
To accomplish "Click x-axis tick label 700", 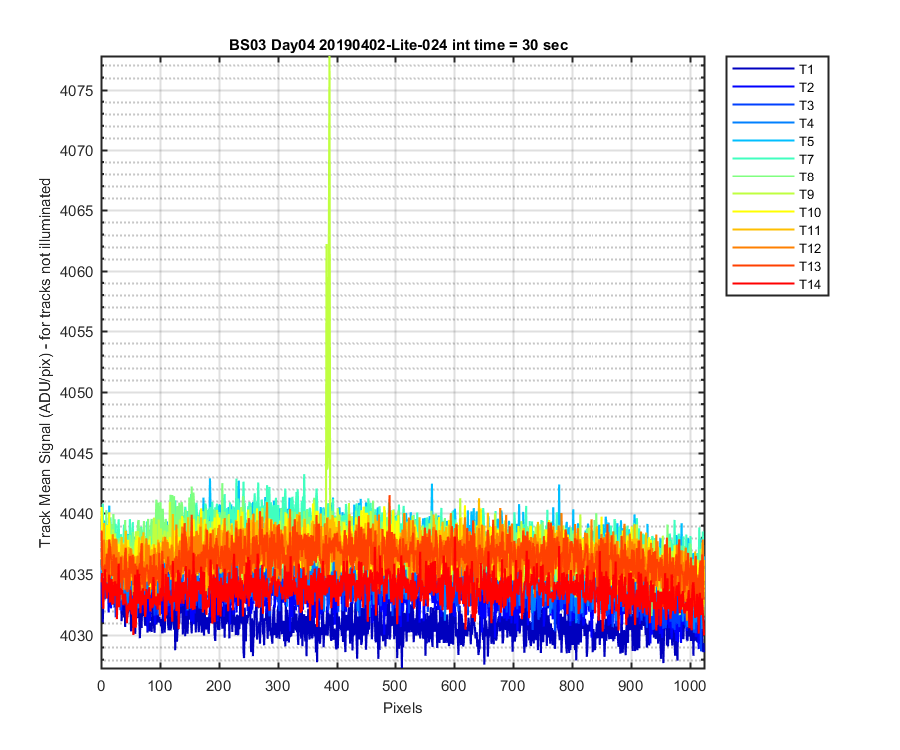I will point(513,686).
